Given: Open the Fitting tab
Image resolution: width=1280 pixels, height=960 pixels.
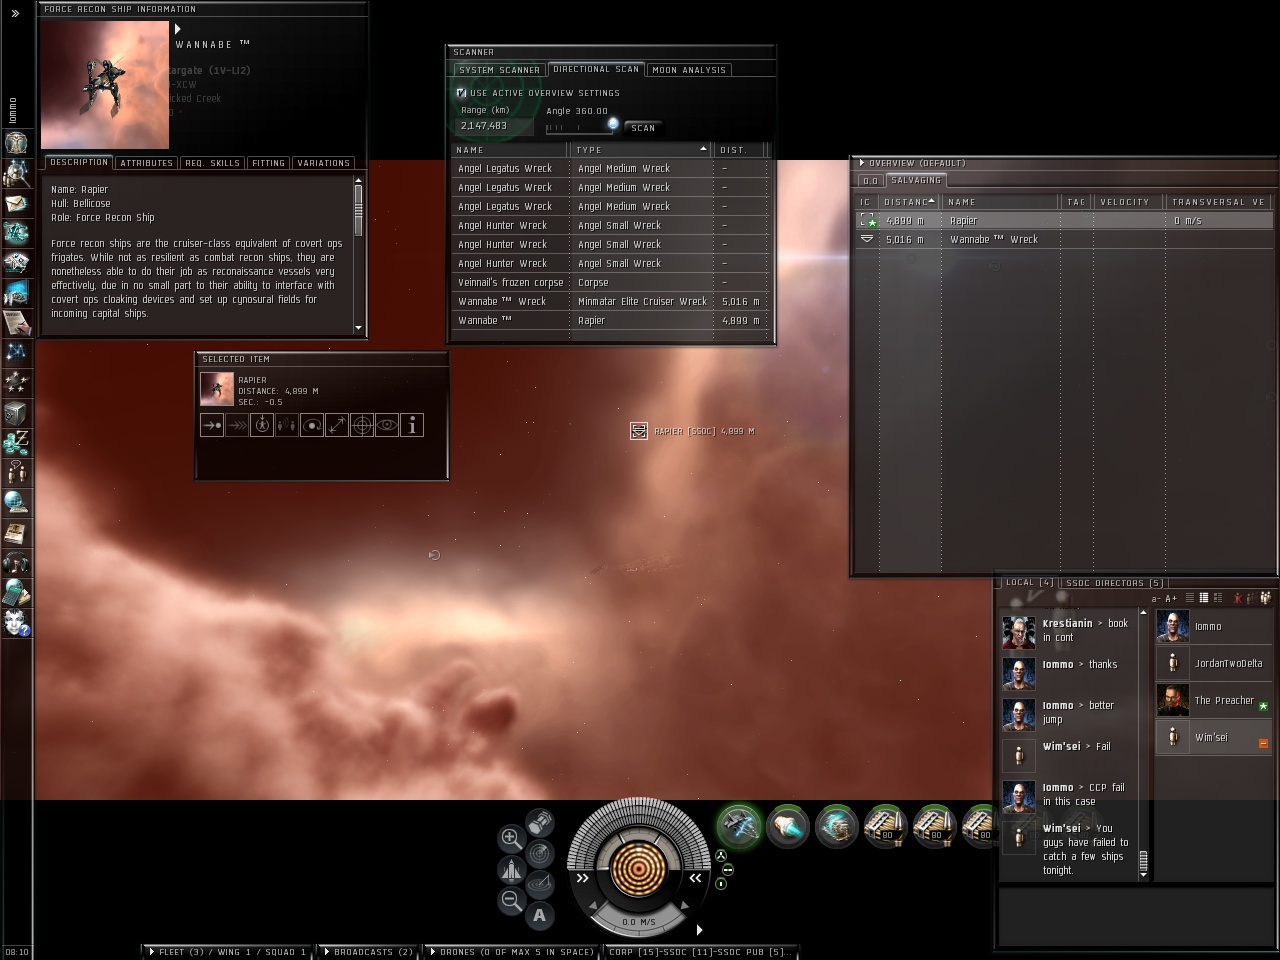Looking at the screenshot, I should (x=268, y=163).
